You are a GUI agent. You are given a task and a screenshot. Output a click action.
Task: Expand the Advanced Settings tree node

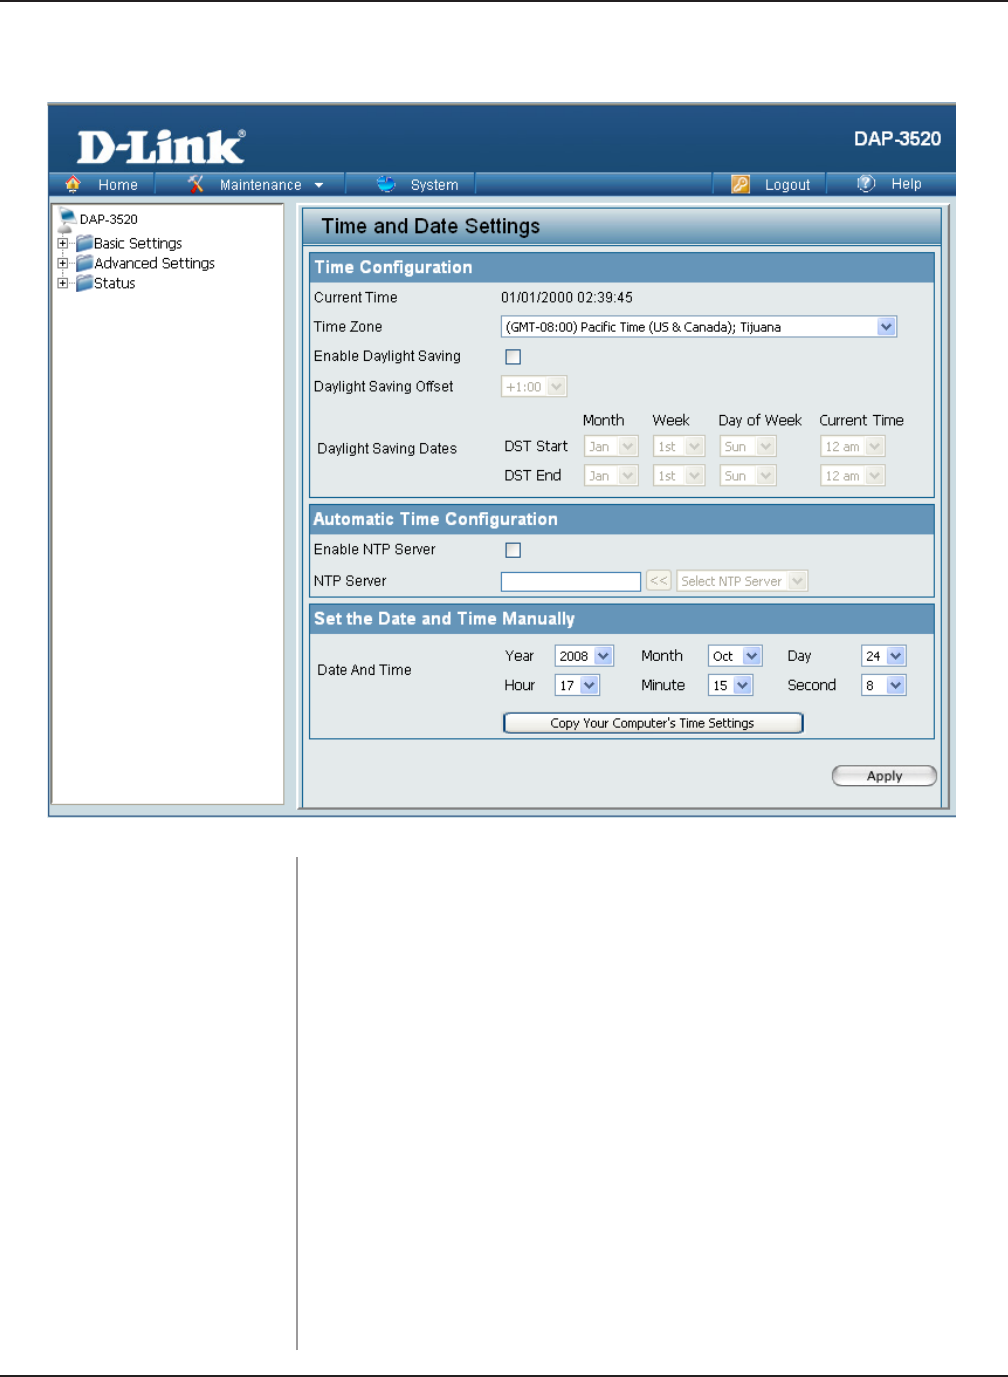click(x=63, y=263)
